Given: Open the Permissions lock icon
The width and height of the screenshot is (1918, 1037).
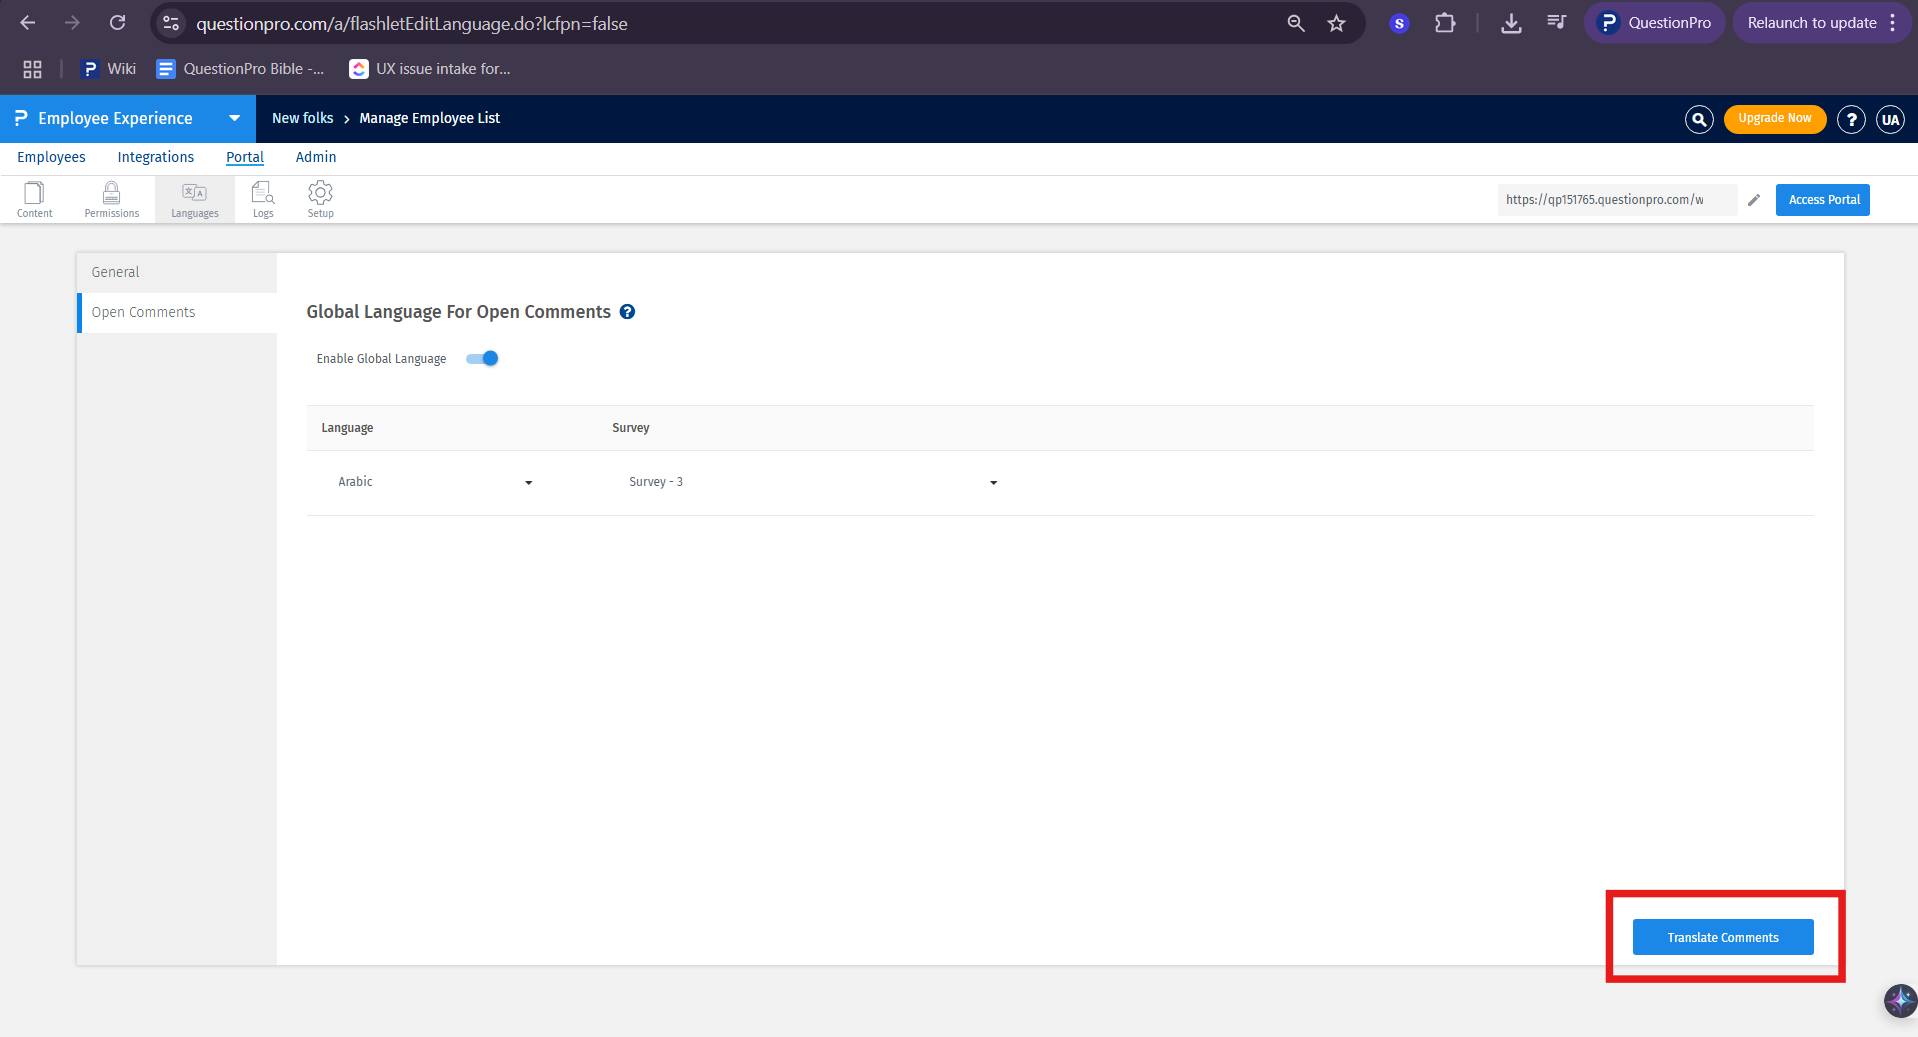Looking at the screenshot, I should click(112, 199).
